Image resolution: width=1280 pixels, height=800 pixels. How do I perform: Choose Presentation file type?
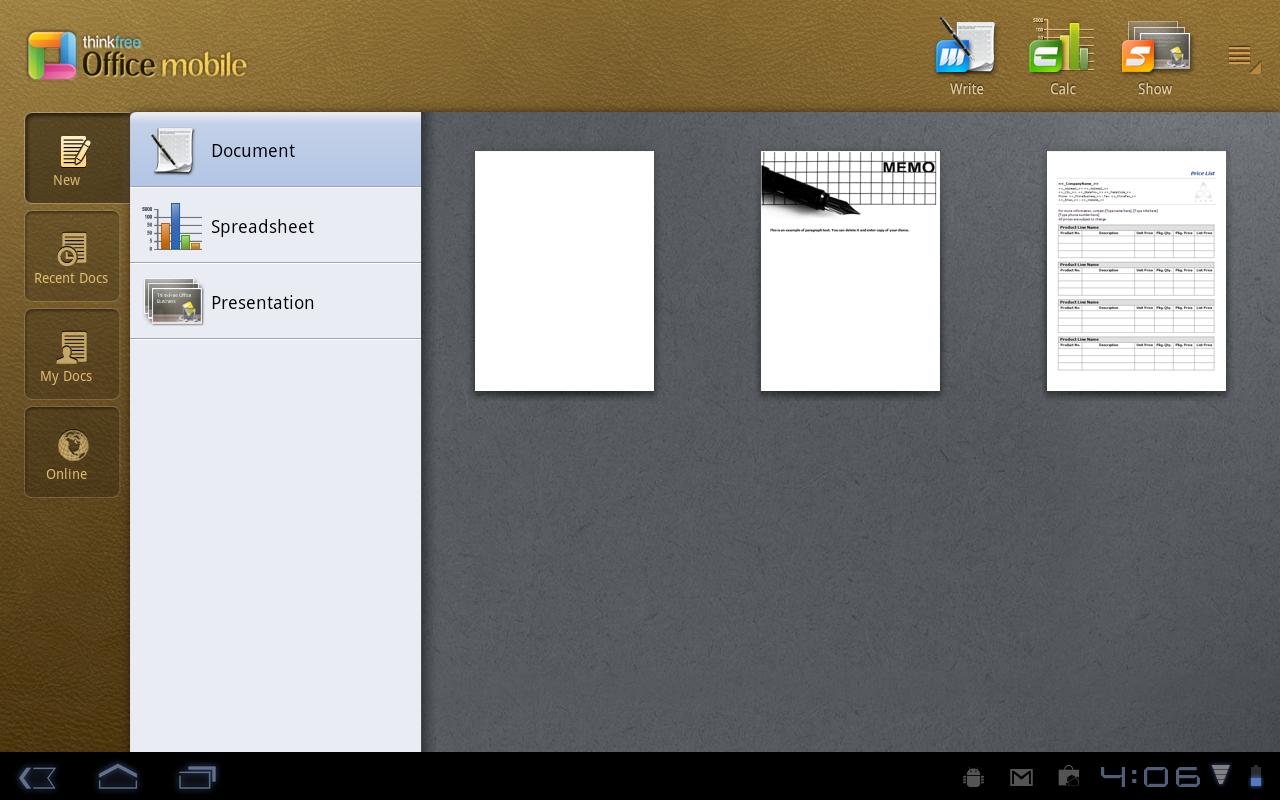coord(276,302)
